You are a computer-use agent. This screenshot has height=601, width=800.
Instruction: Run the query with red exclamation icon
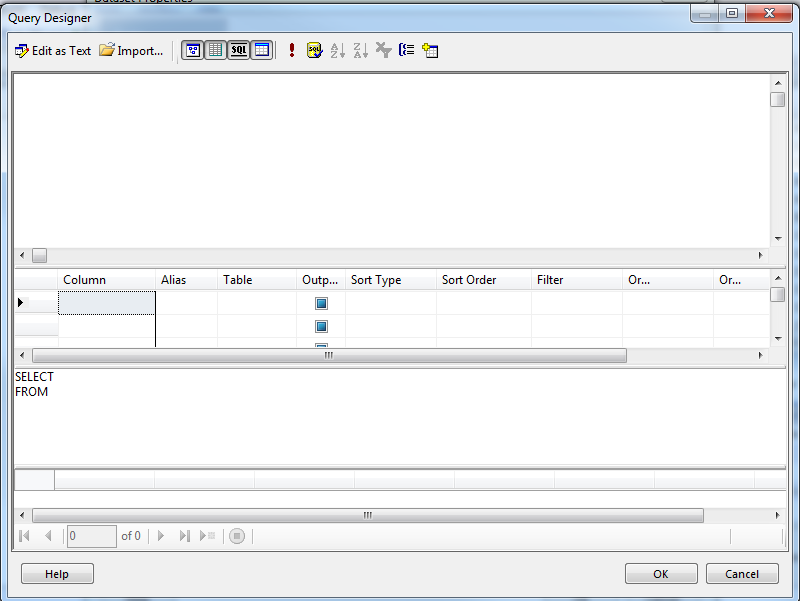tap(292, 50)
